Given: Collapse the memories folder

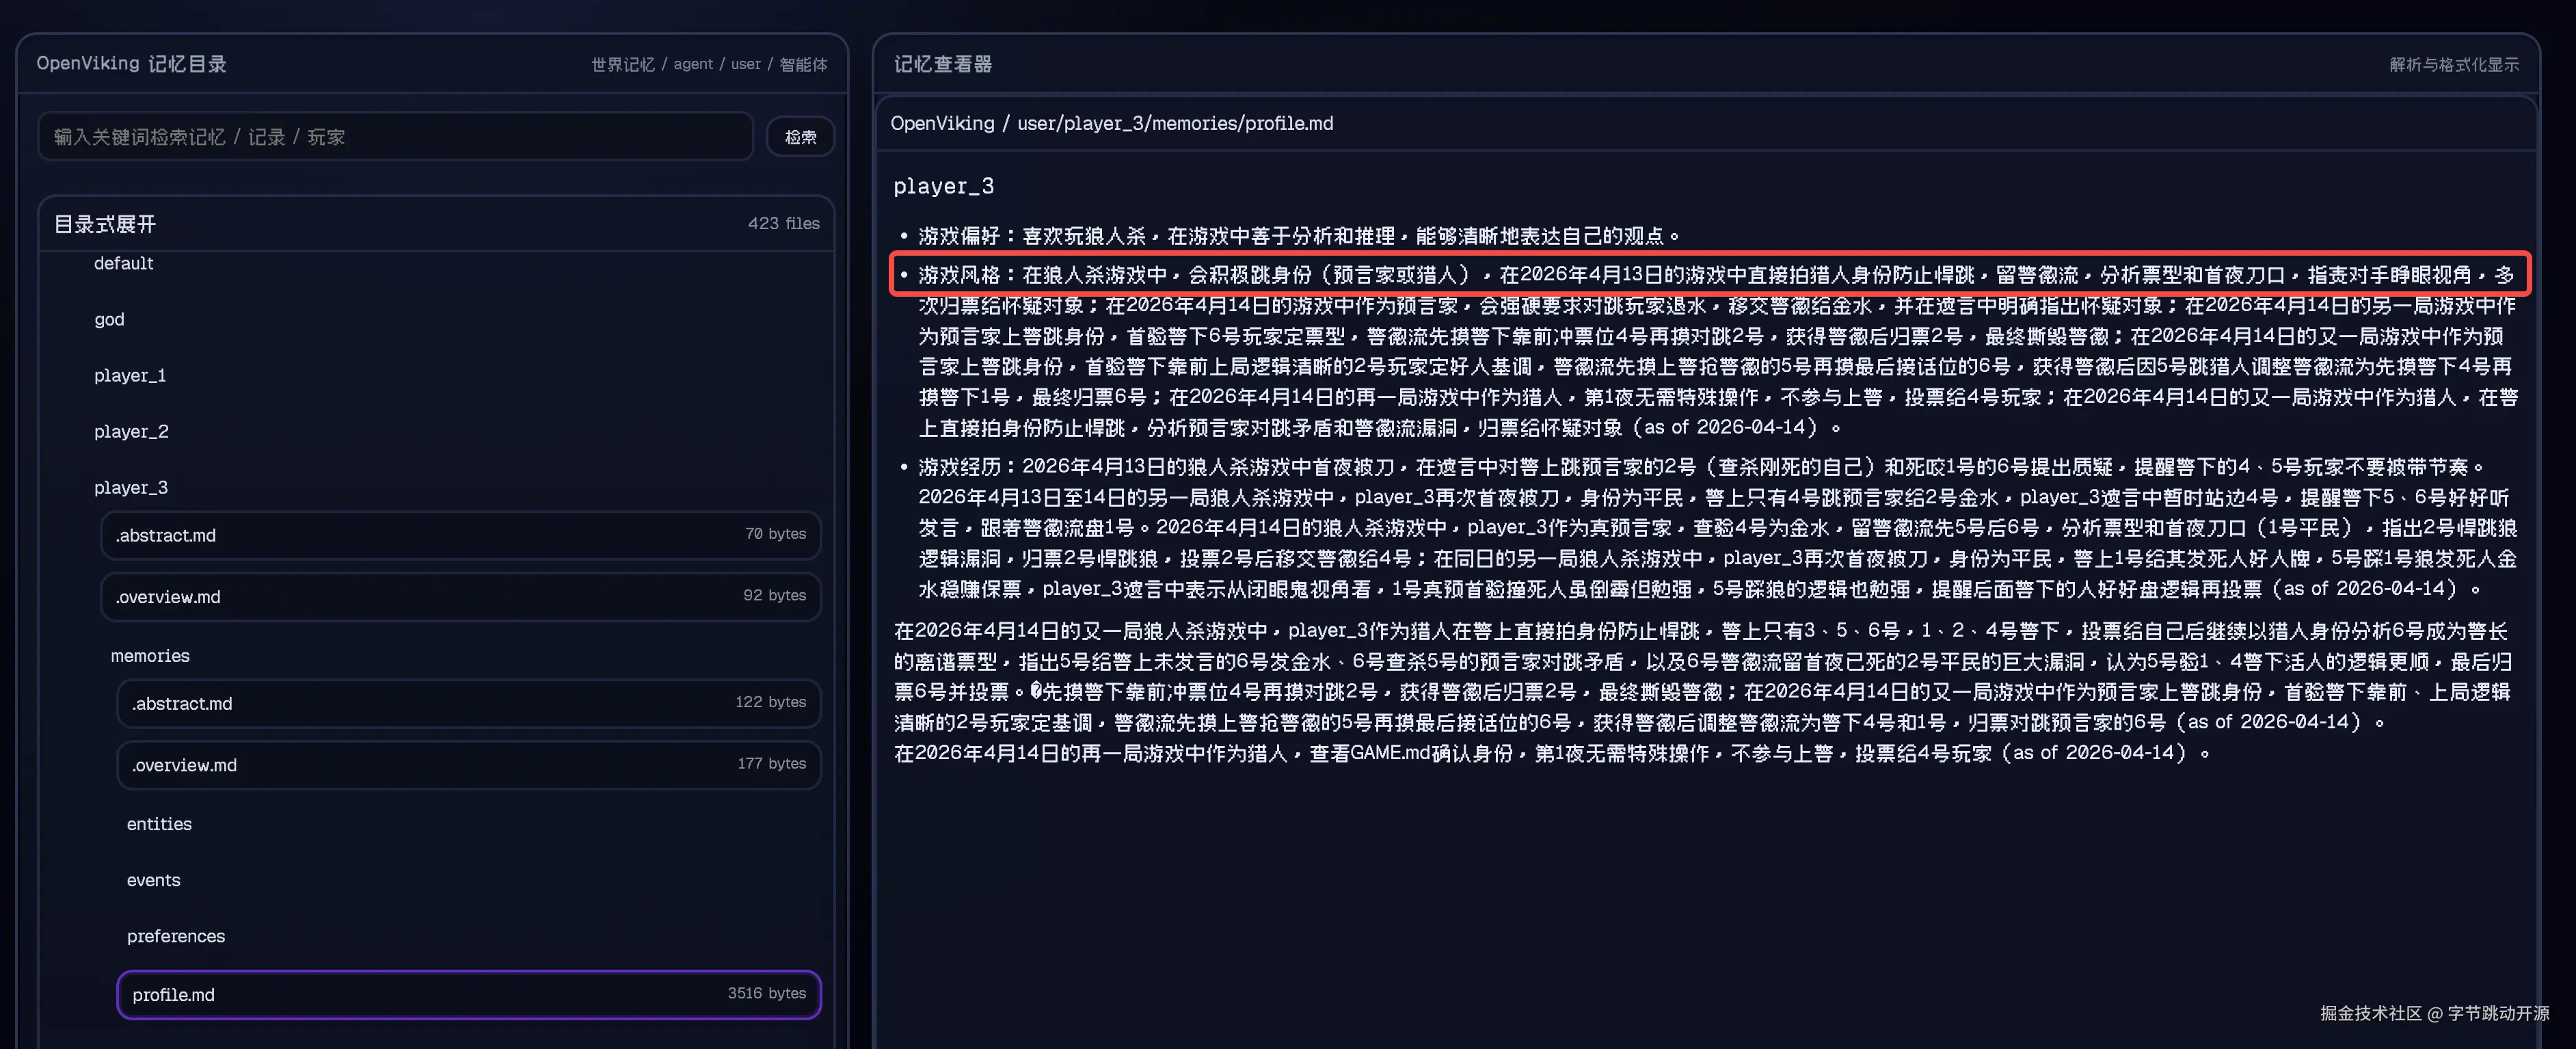Looking at the screenshot, I should 150,655.
